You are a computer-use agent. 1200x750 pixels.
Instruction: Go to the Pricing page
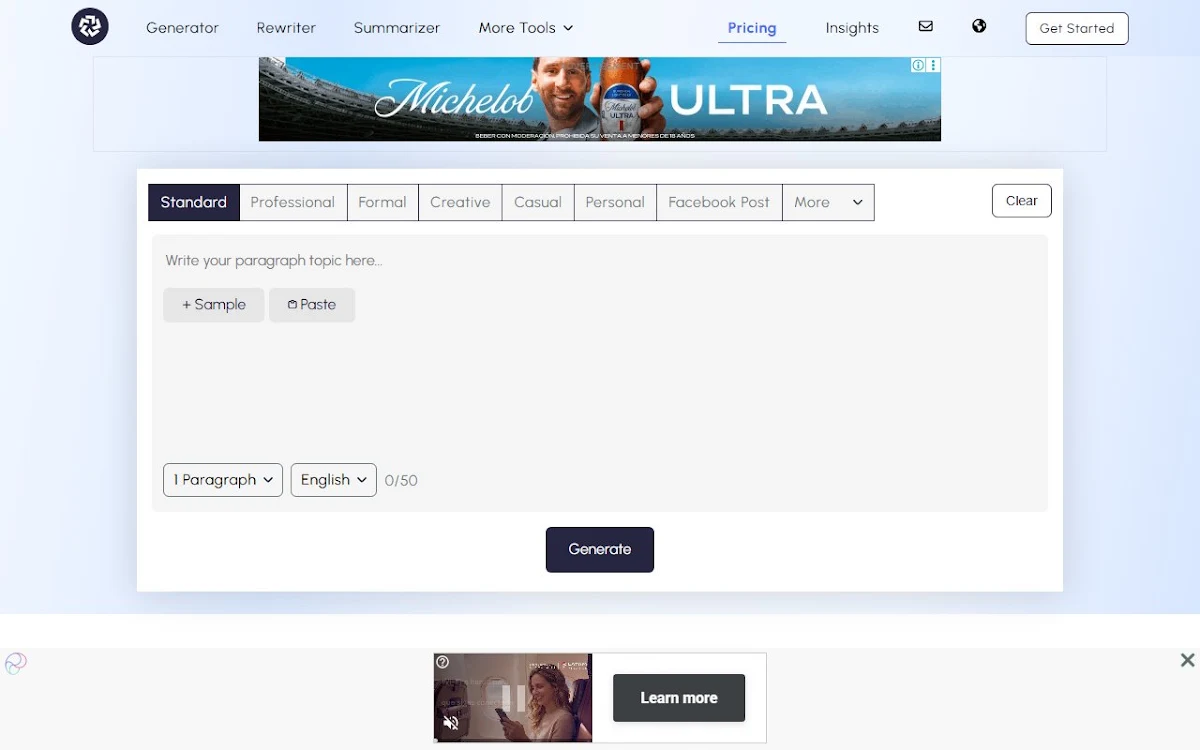tap(752, 28)
